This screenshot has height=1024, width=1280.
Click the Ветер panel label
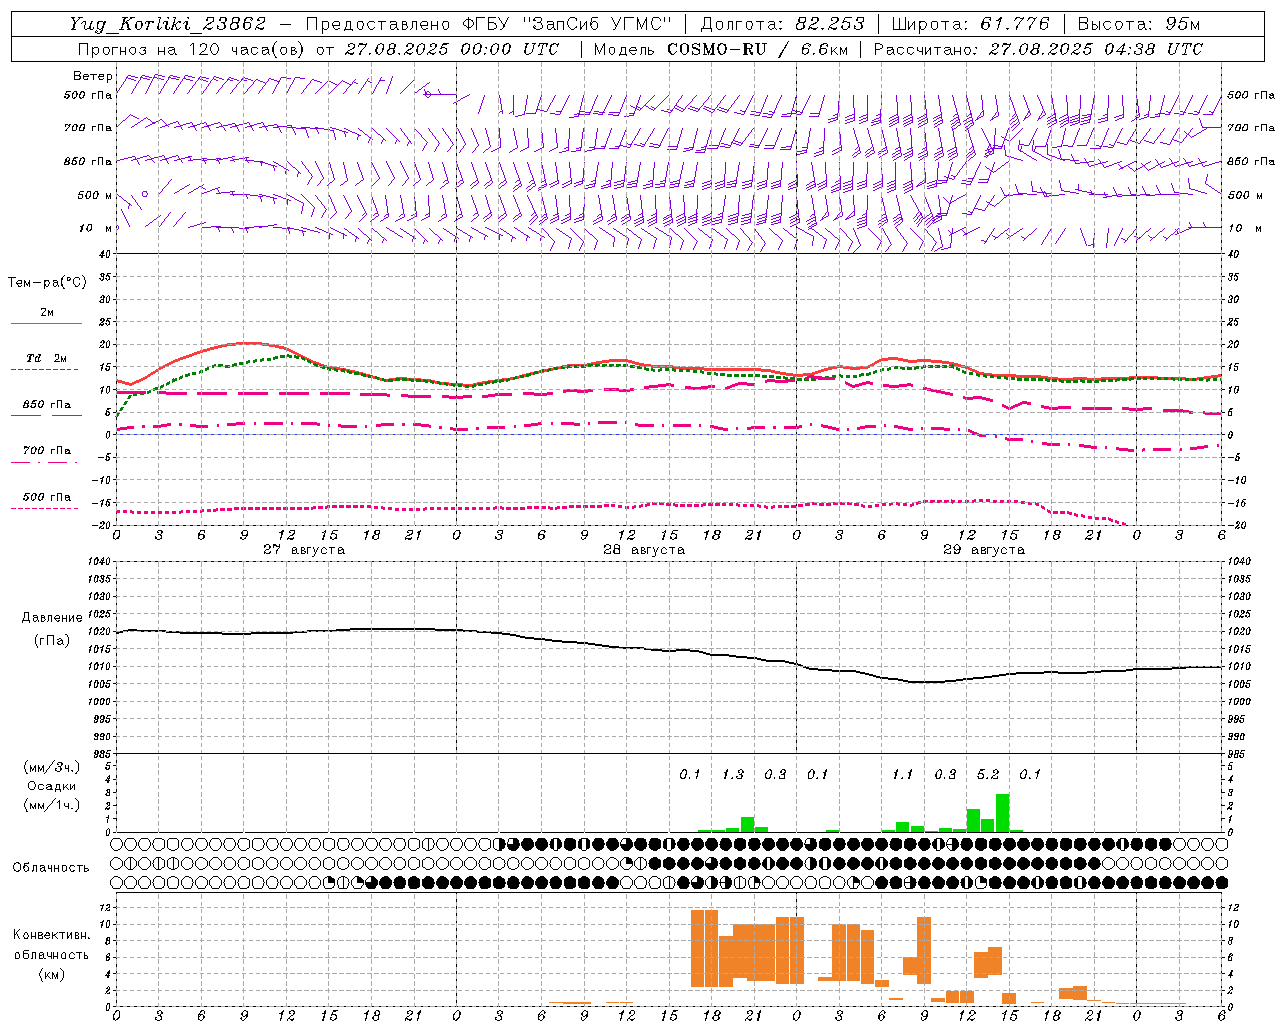point(93,76)
